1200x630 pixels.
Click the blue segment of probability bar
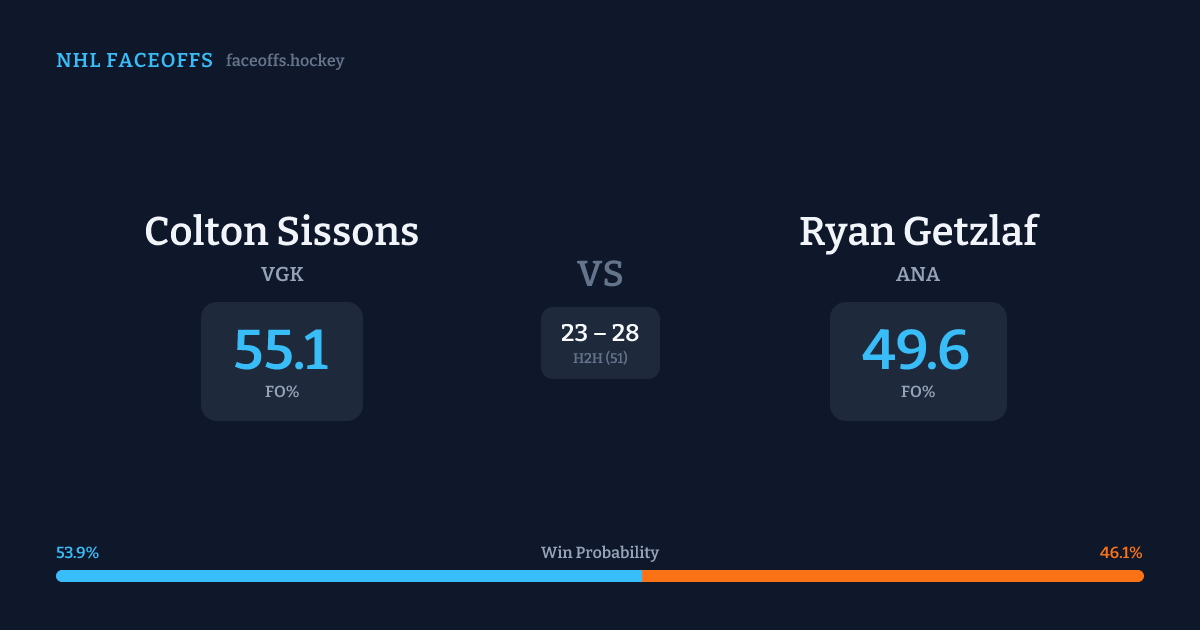click(x=348, y=576)
